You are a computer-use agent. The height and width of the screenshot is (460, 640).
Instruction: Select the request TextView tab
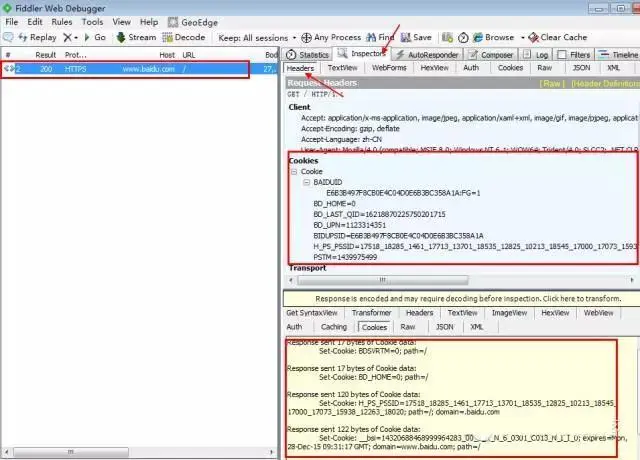click(342, 68)
